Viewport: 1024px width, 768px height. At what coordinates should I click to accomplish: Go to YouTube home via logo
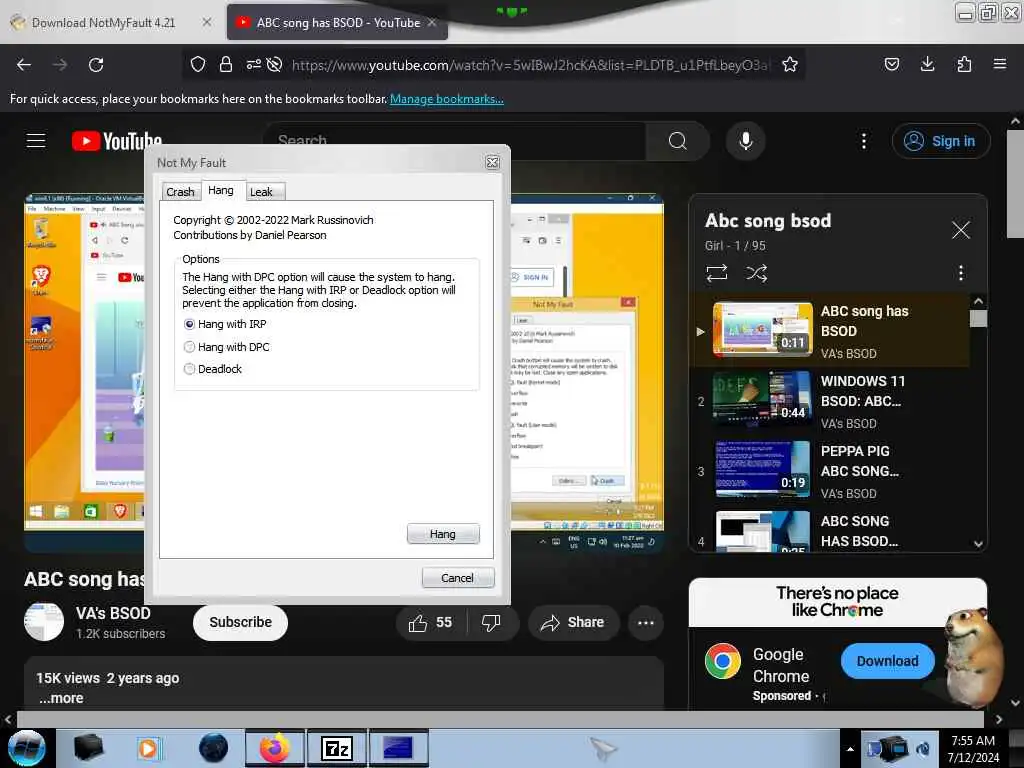pyautogui.click(x=117, y=140)
